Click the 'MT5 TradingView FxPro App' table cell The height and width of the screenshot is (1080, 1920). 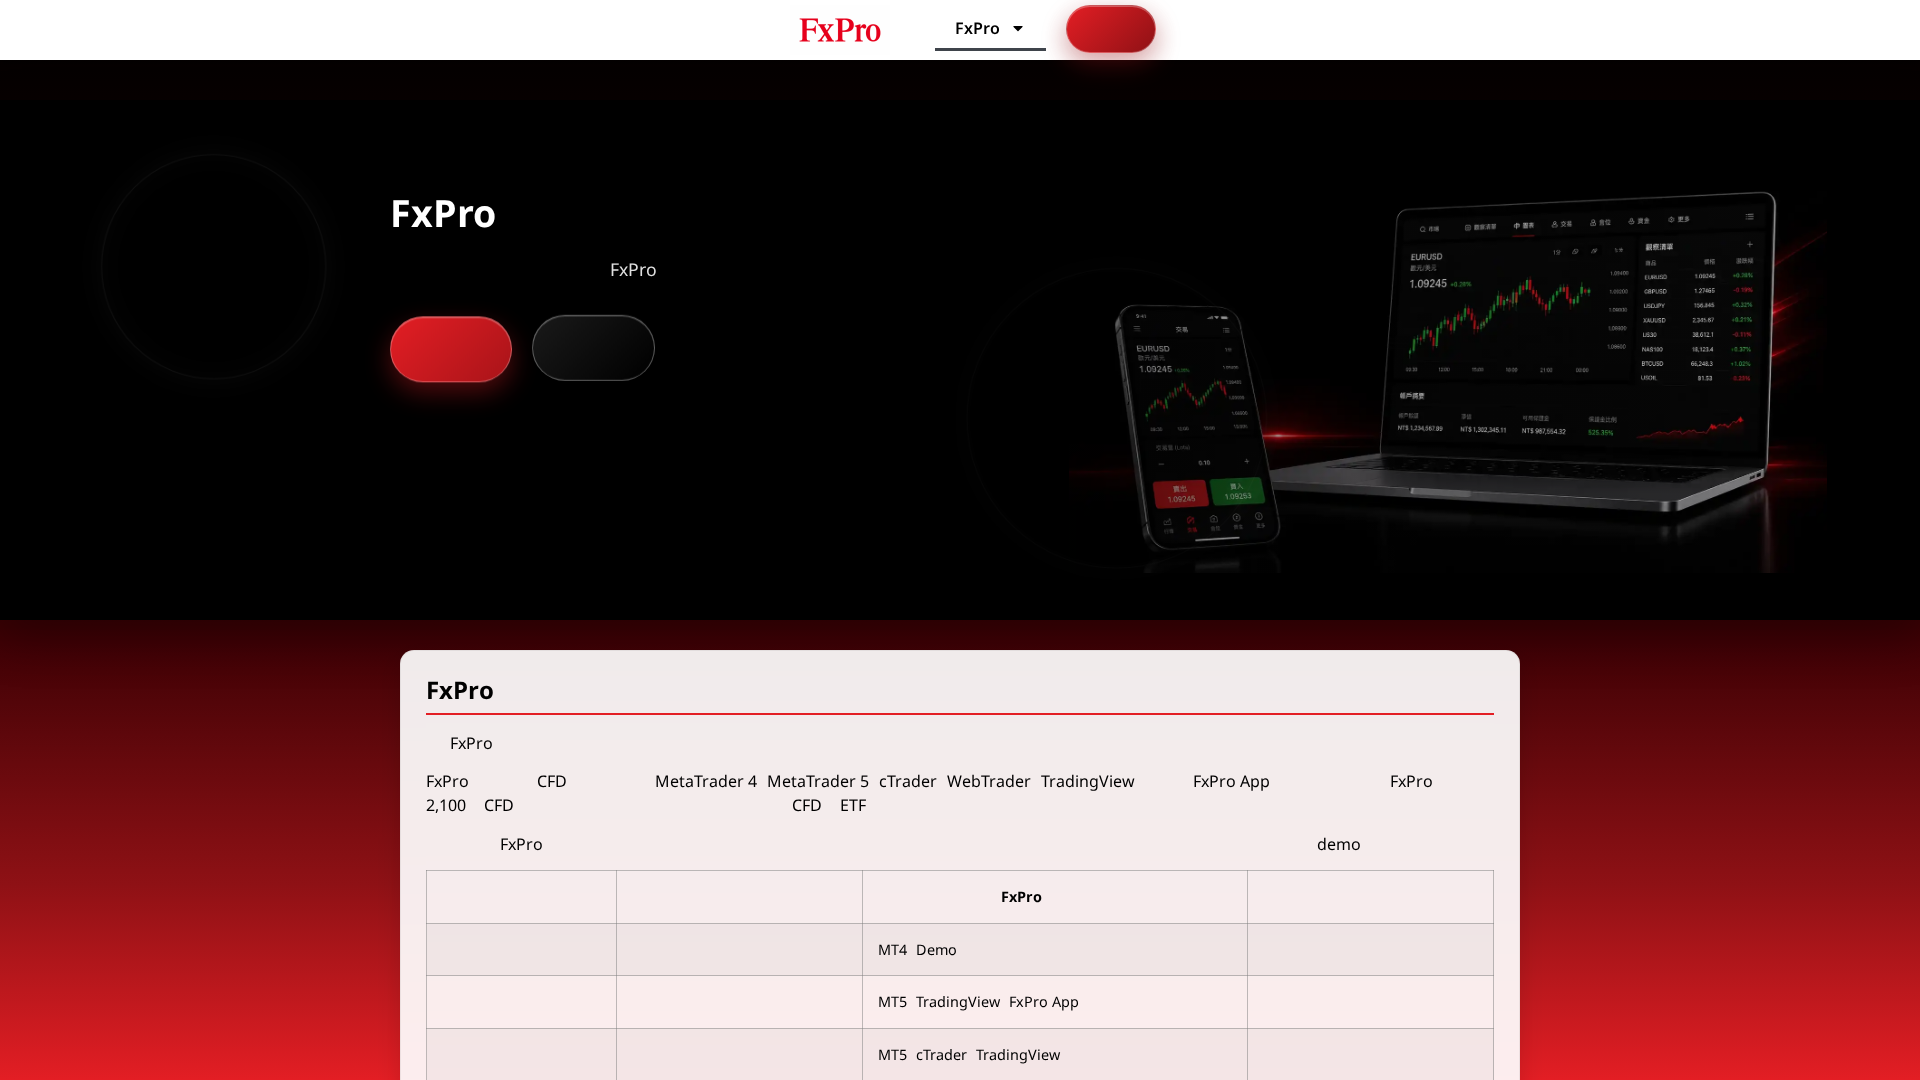pos(1055,1002)
